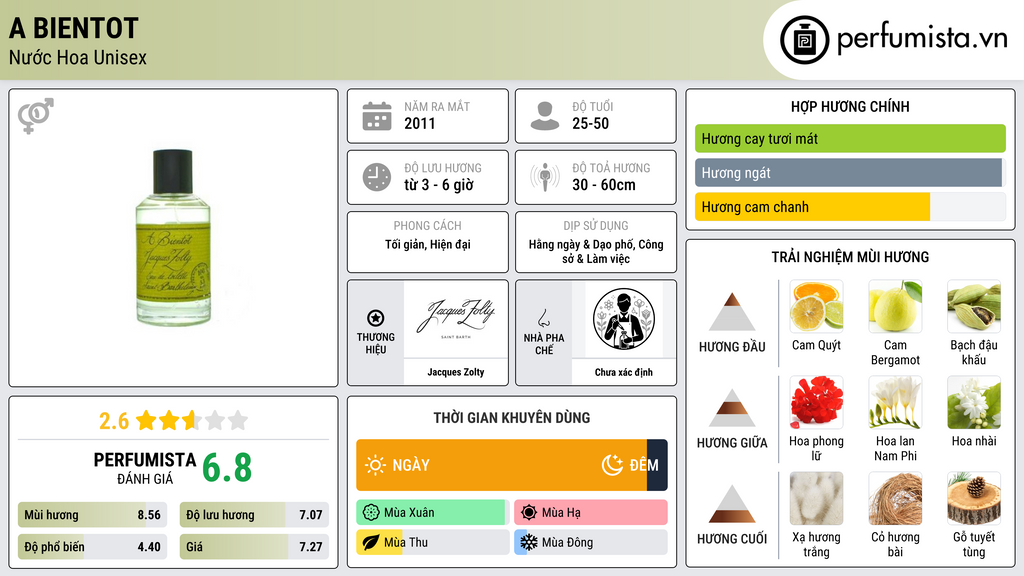Click the Đêm night usage segment
This screenshot has width=1024, height=576.
(657, 465)
